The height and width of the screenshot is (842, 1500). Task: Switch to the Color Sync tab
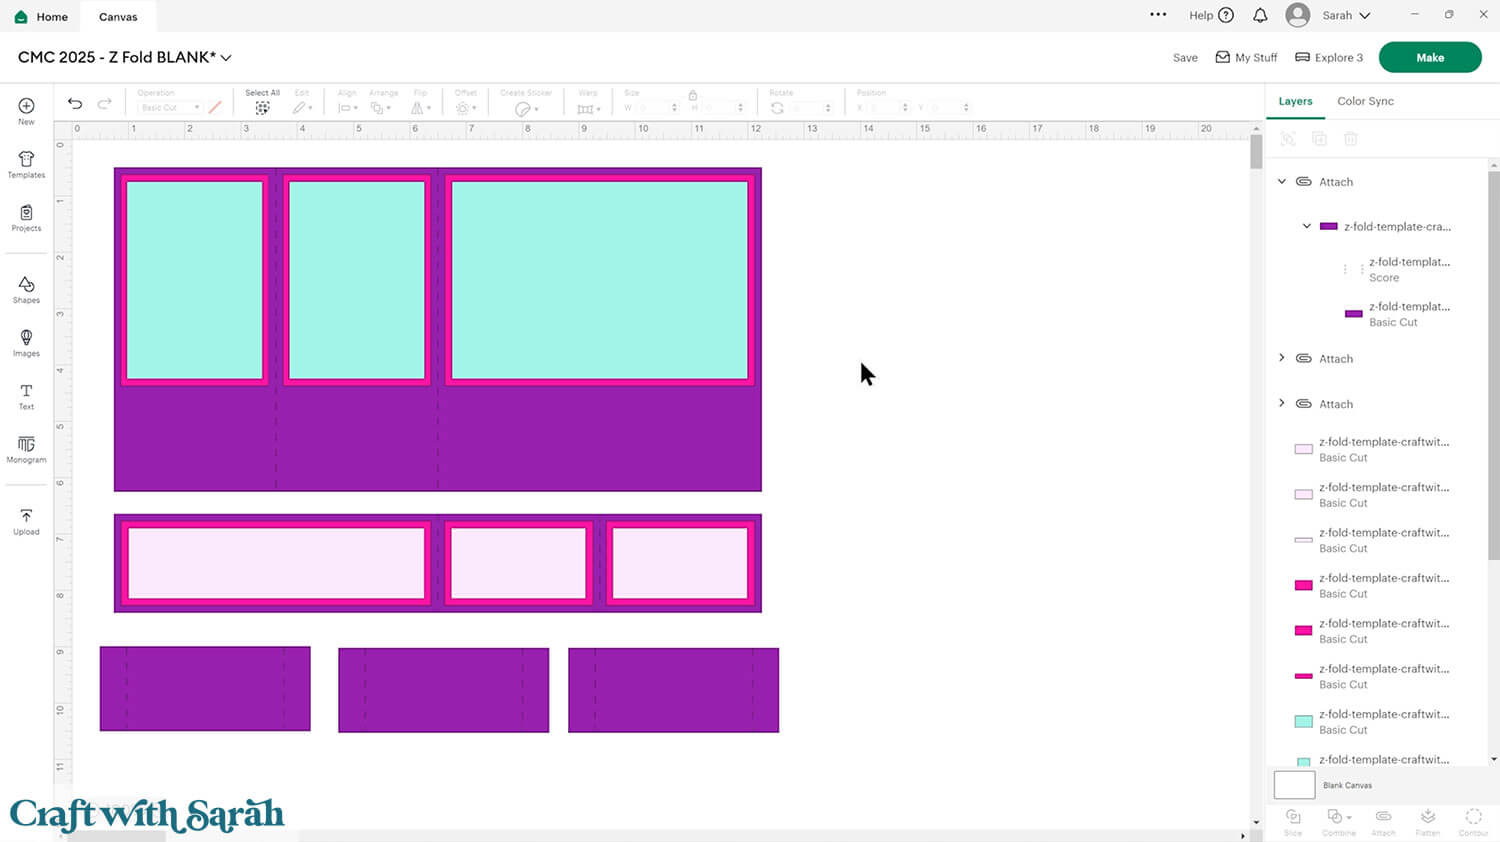[1365, 101]
